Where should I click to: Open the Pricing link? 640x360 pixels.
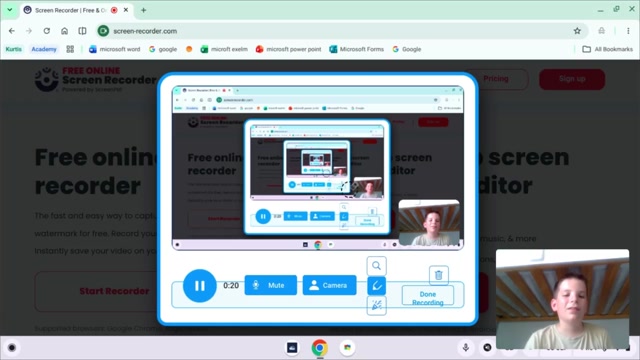tap(496, 79)
